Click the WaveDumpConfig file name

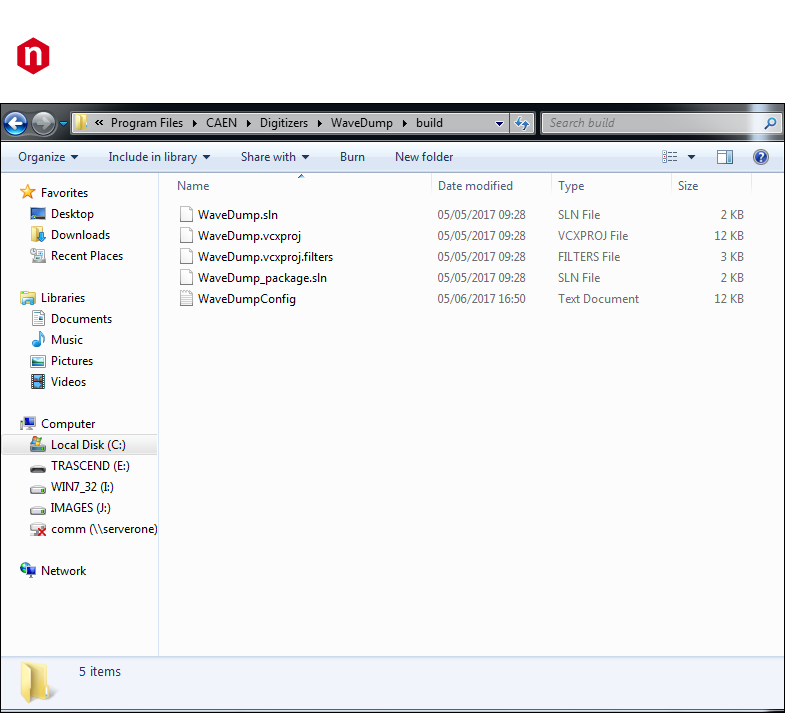247,299
